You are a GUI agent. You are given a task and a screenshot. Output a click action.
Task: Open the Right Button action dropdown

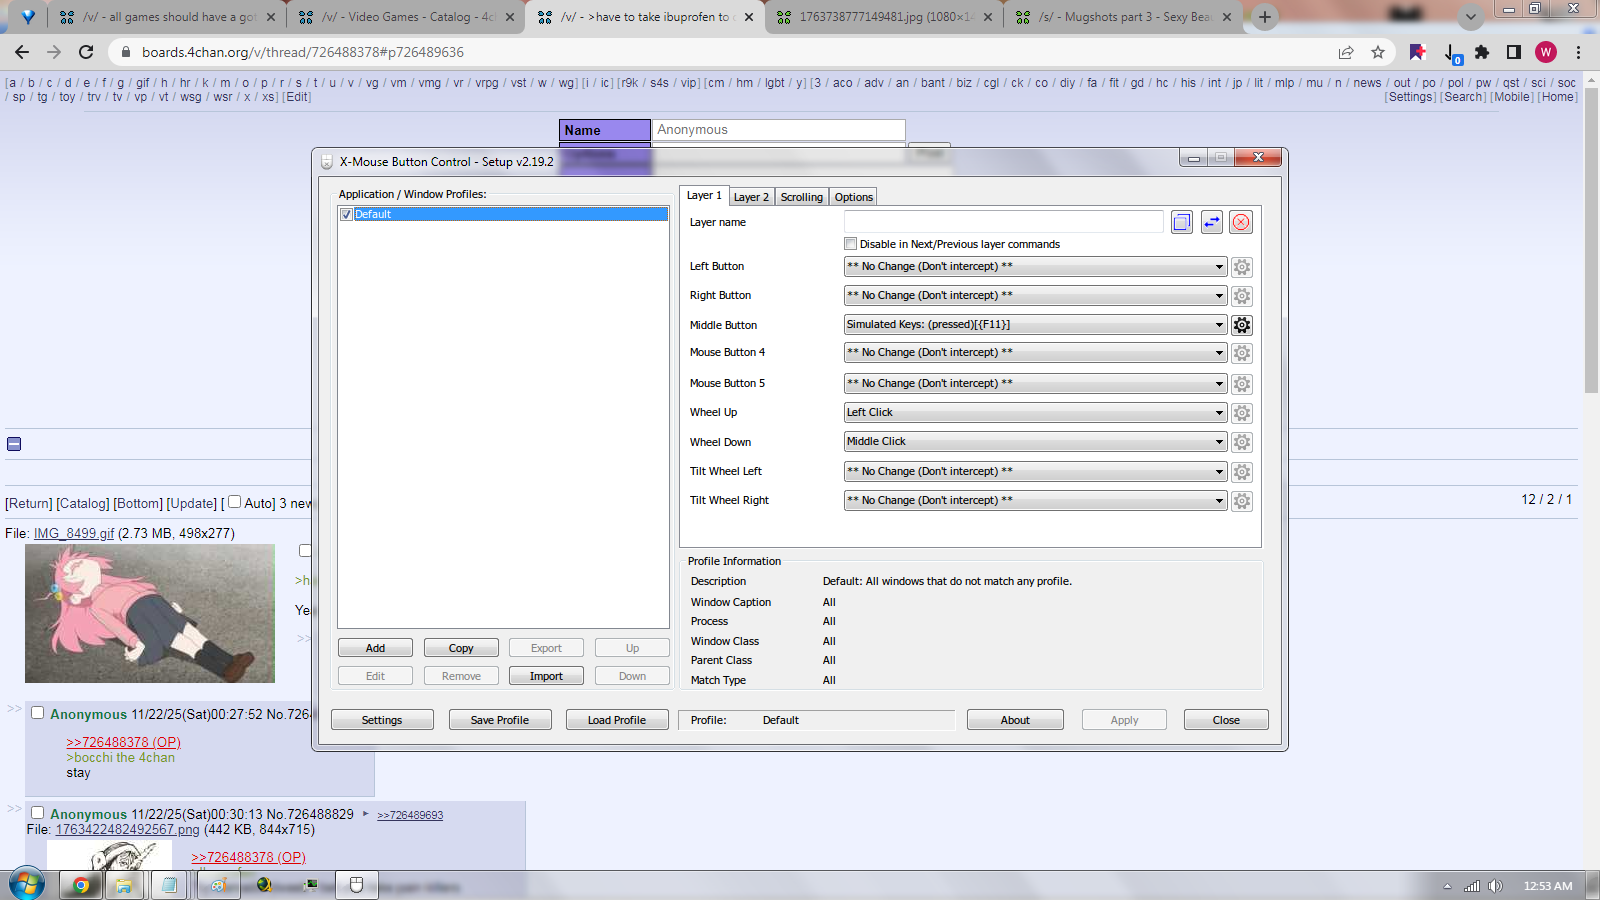pyautogui.click(x=1035, y=296)
